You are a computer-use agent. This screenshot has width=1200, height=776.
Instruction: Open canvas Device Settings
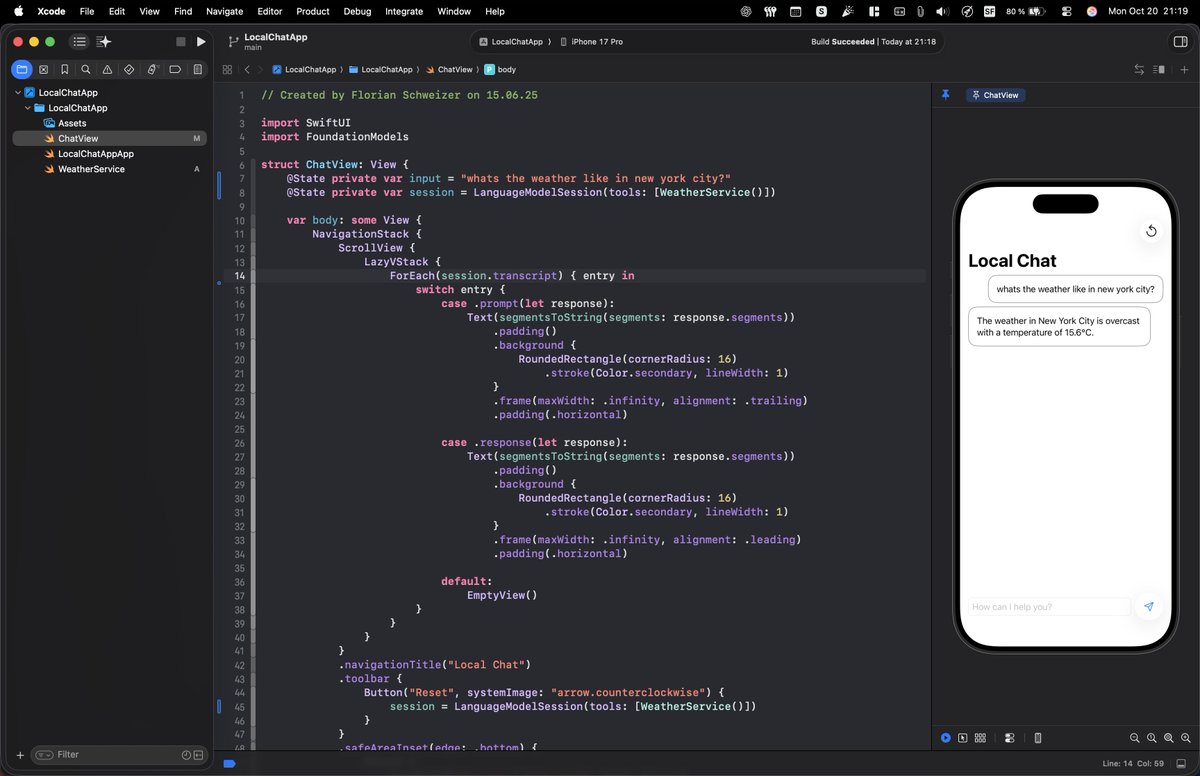coord(1009,738)
